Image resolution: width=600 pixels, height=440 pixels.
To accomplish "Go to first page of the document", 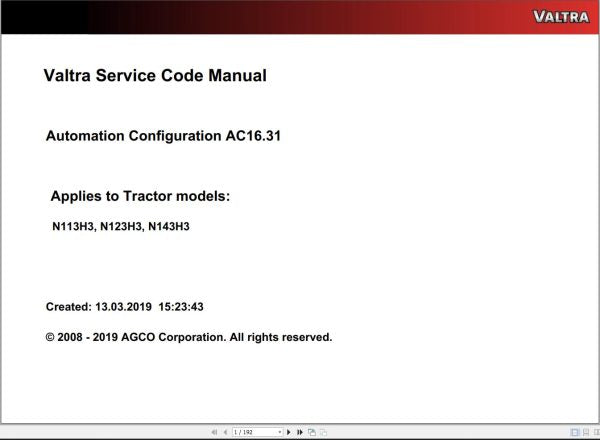I will [x=213, y=432].
